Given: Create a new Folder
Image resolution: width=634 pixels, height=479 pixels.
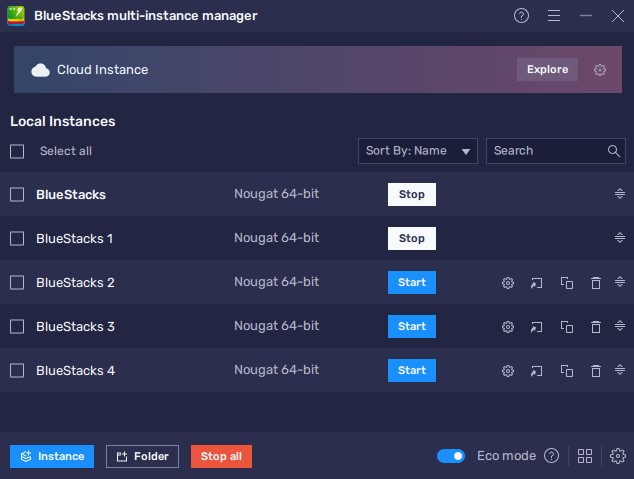Looking at the screenshot, I should tap(142, 456).
